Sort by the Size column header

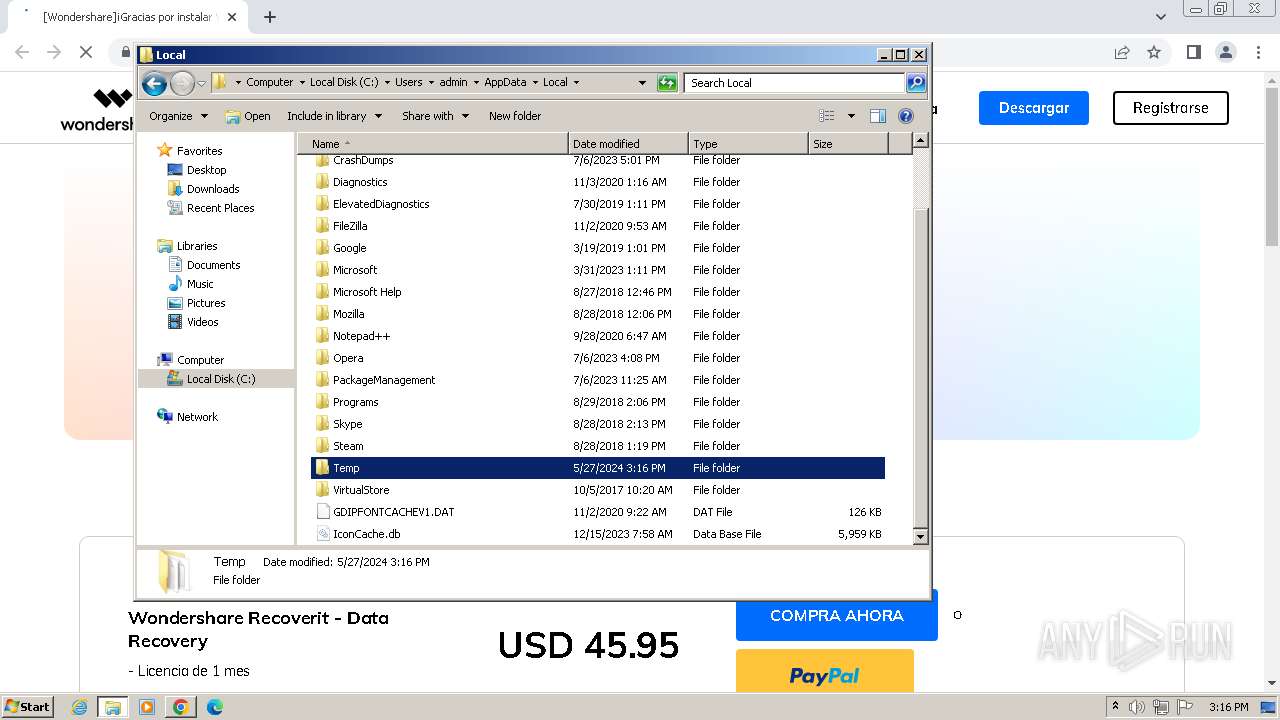(x=848, y=144)
